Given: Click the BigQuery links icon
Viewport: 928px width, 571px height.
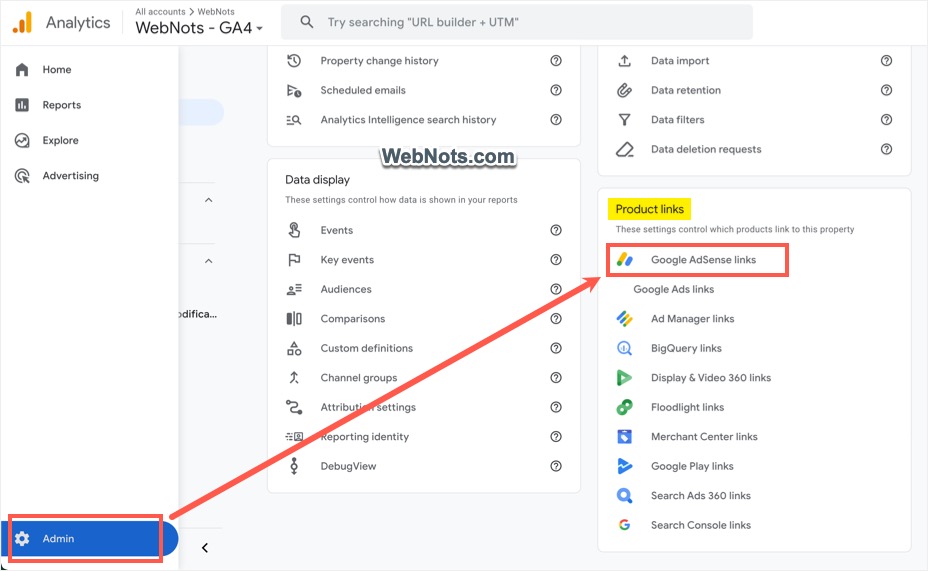Looking at the screenshot, I should (624, 349).
